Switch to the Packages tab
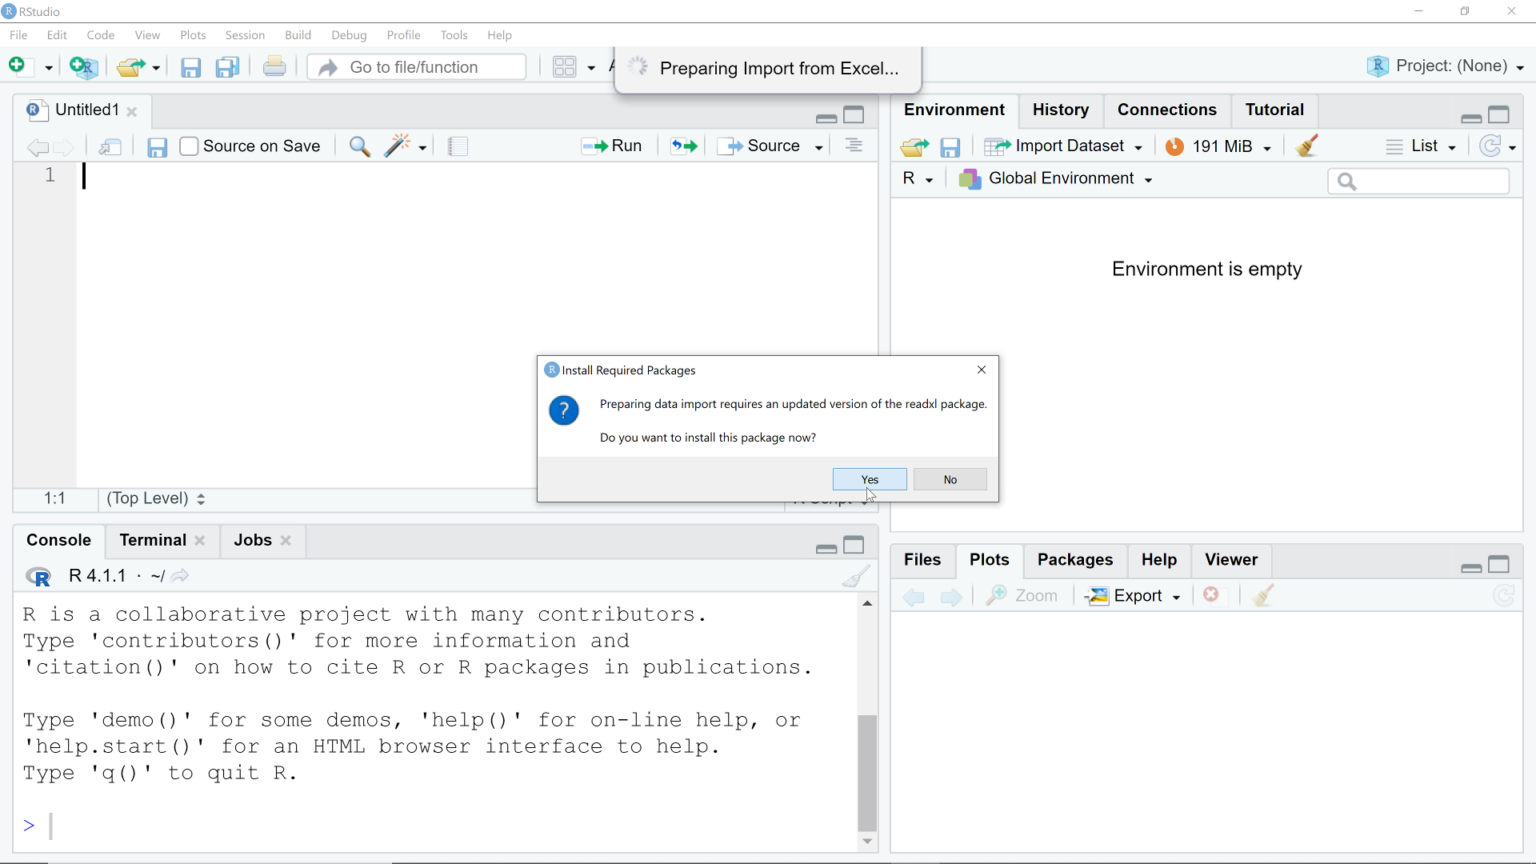 coord(1074,560)
